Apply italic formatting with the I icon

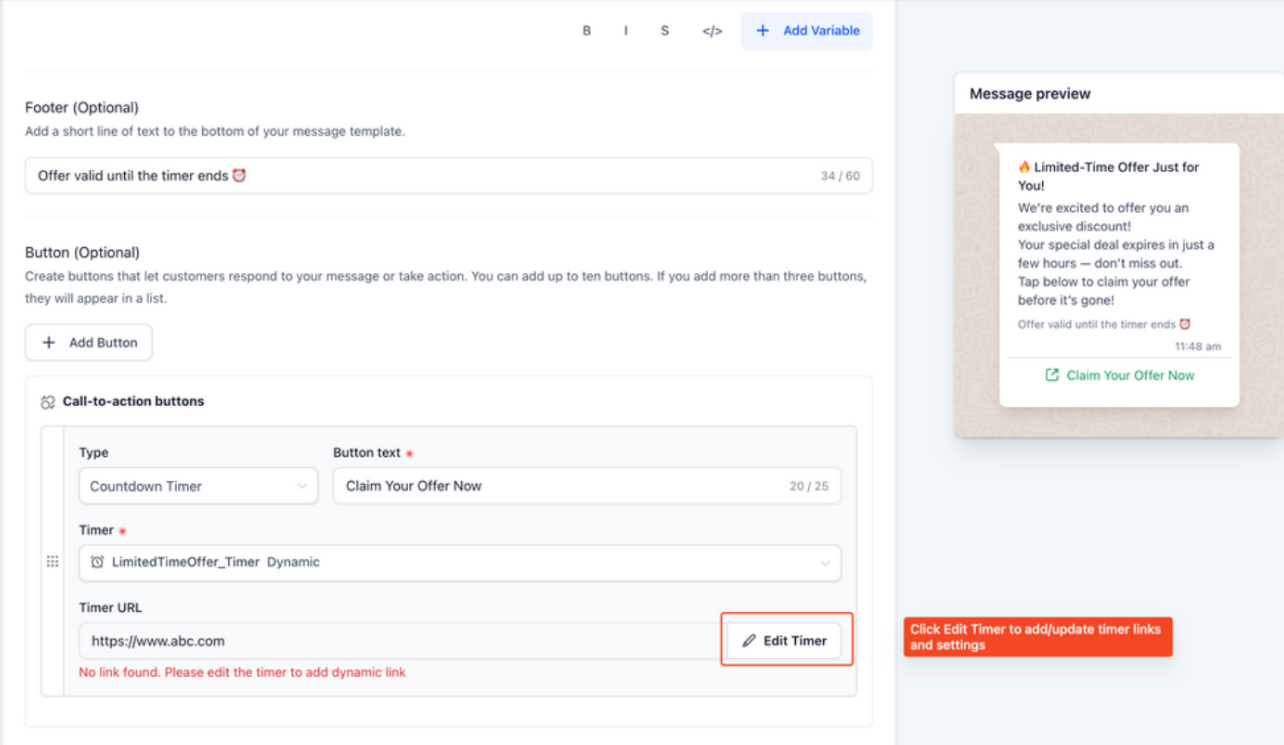coord(626,31)
